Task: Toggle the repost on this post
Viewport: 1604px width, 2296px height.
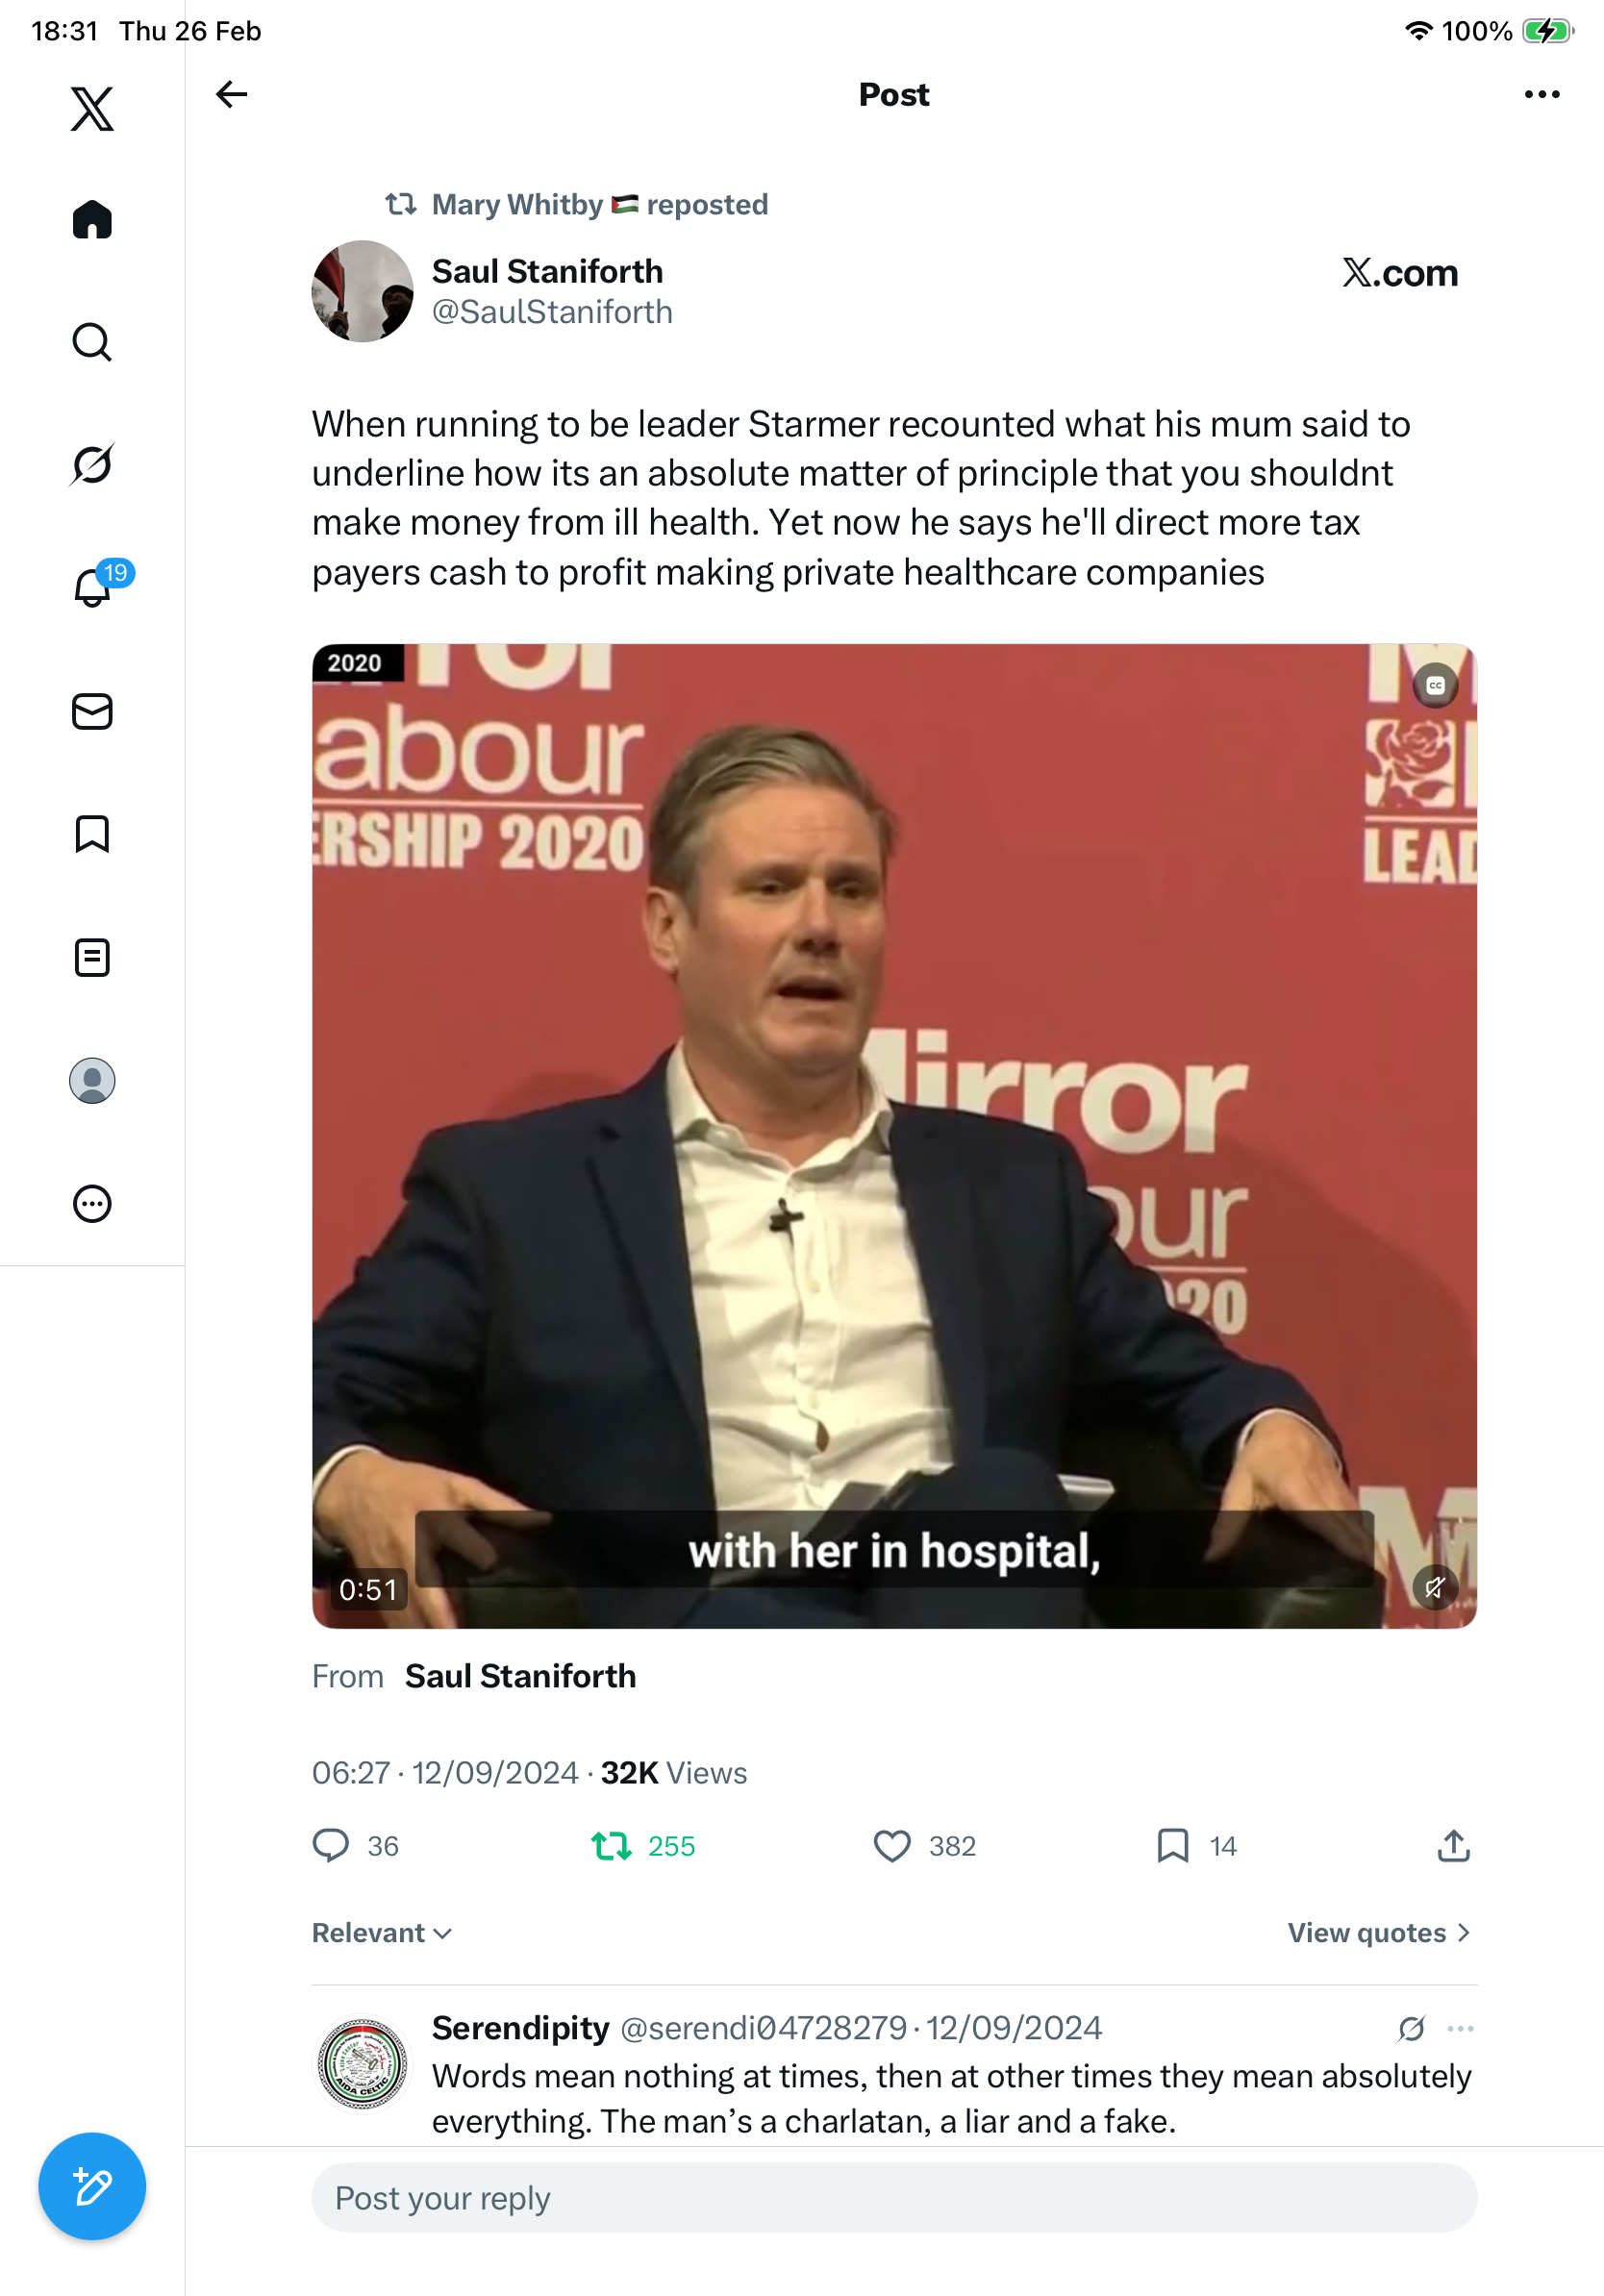Action: pyautogui.click(x=611, y=1846)
